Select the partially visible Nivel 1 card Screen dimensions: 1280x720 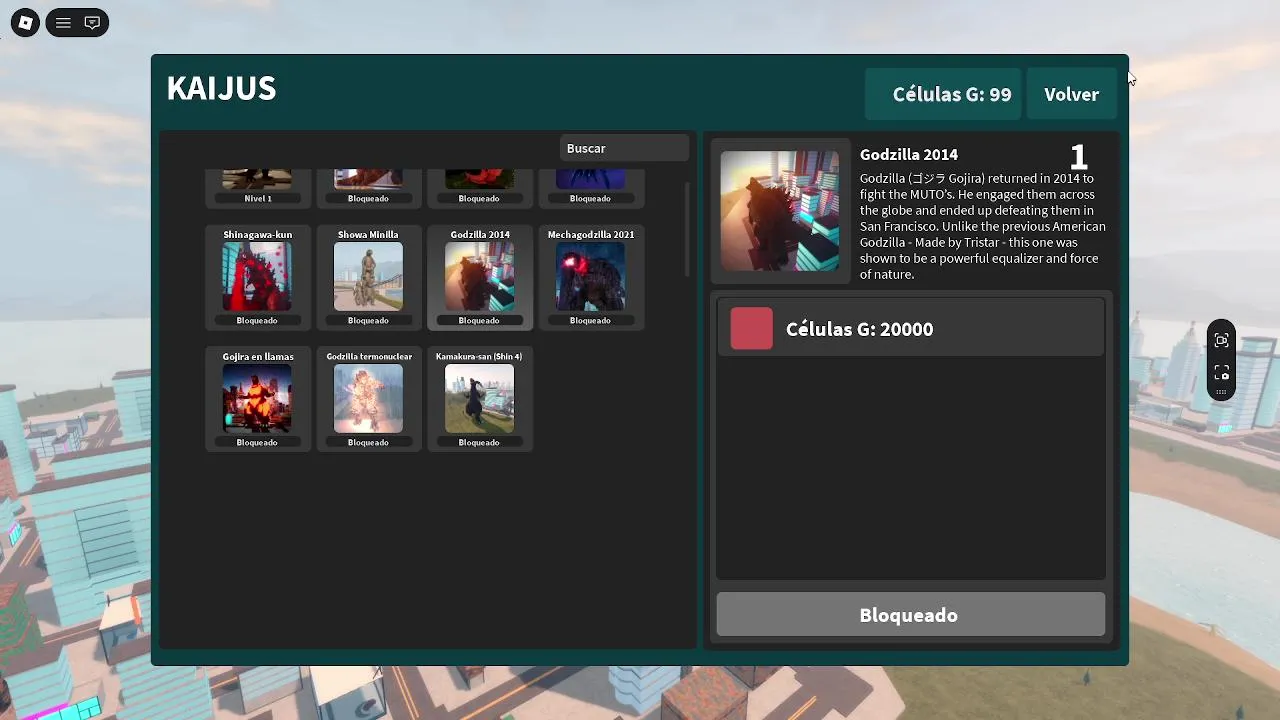[x=258, y=188]
